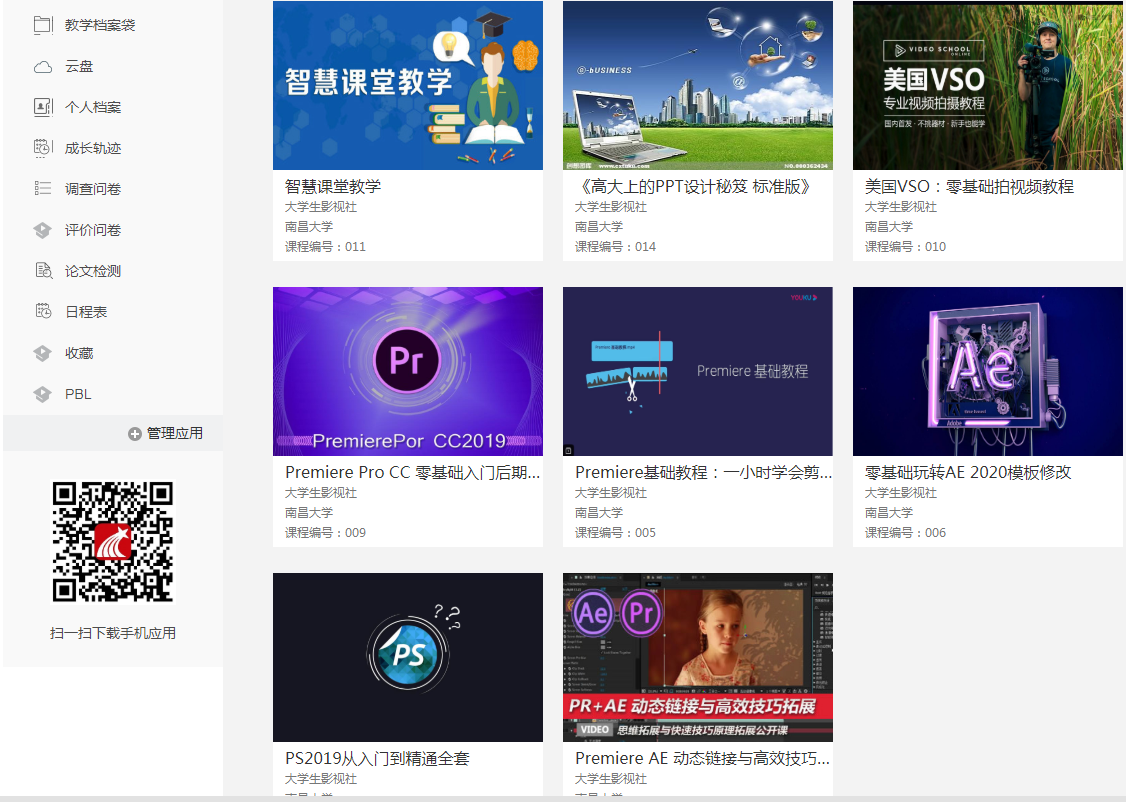Open the PBL sidebar item
The width and height of the screenshot is (1126, 802).
78,394
